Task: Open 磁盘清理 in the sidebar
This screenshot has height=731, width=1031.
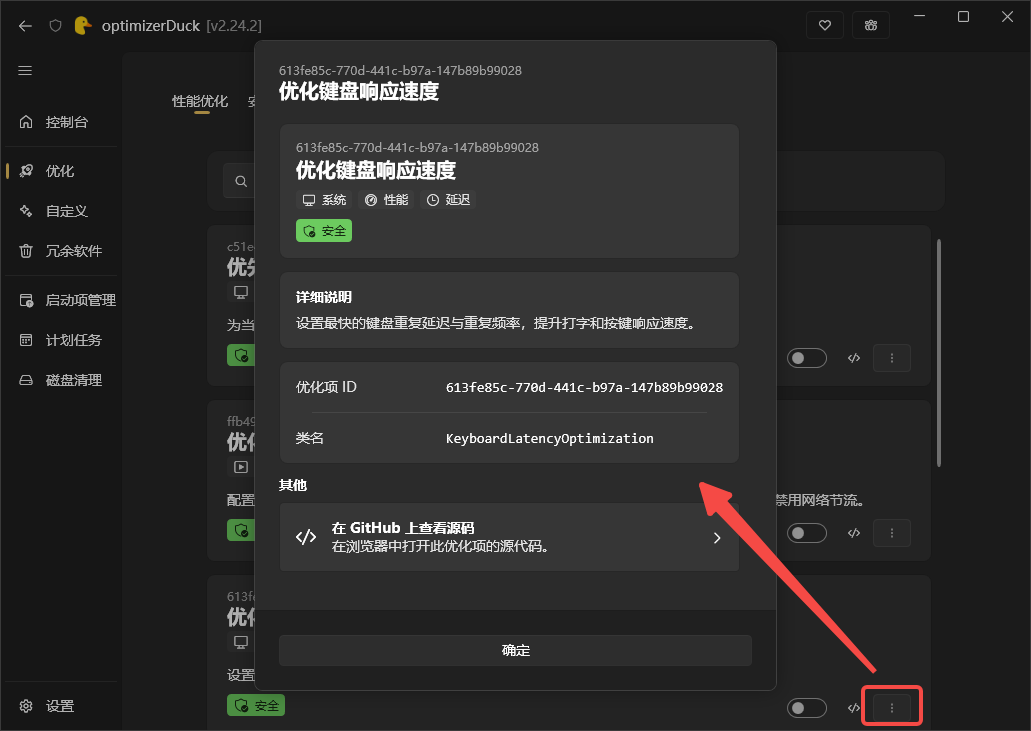Action: (x=61, y=380)
